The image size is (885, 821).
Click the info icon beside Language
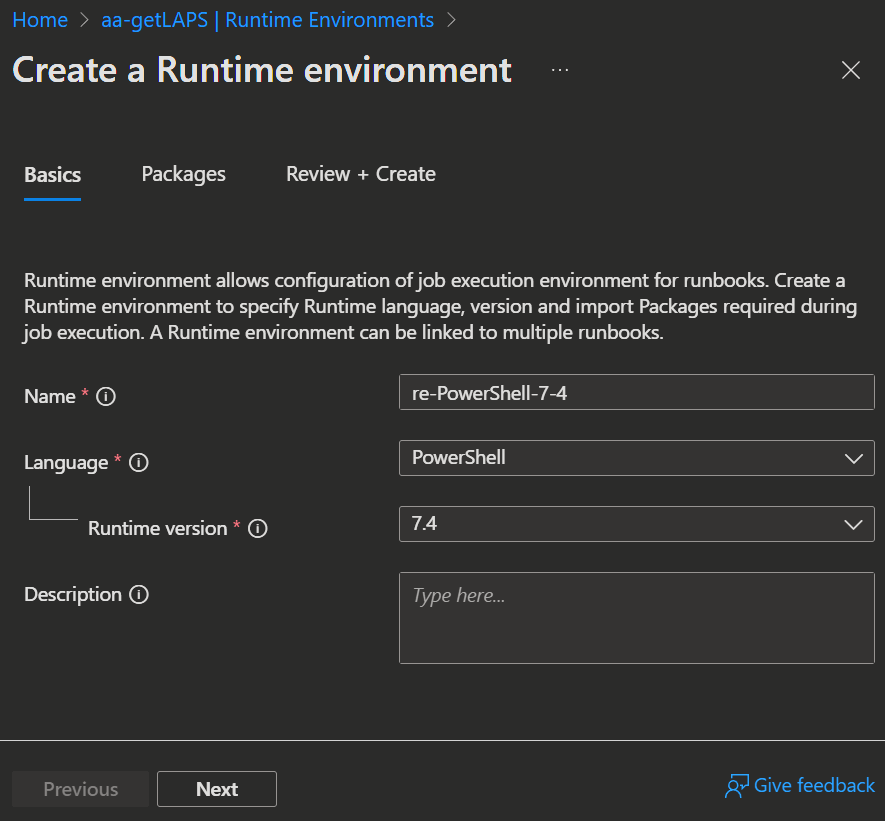click(x=139, y=462)
